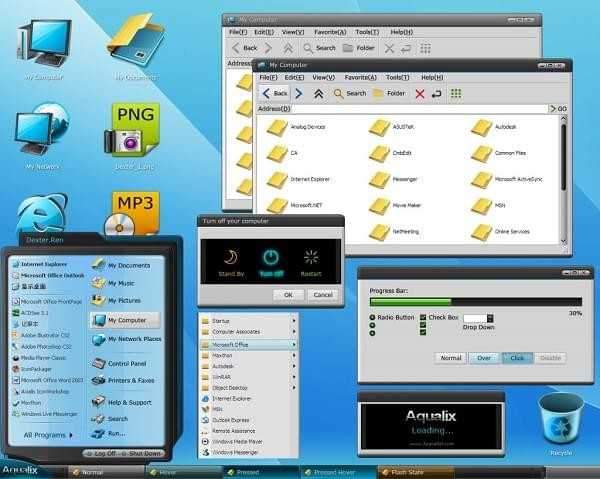600x479 pixels.
Task: Click the Over button in the progress dialog
Action: [484, 357]
